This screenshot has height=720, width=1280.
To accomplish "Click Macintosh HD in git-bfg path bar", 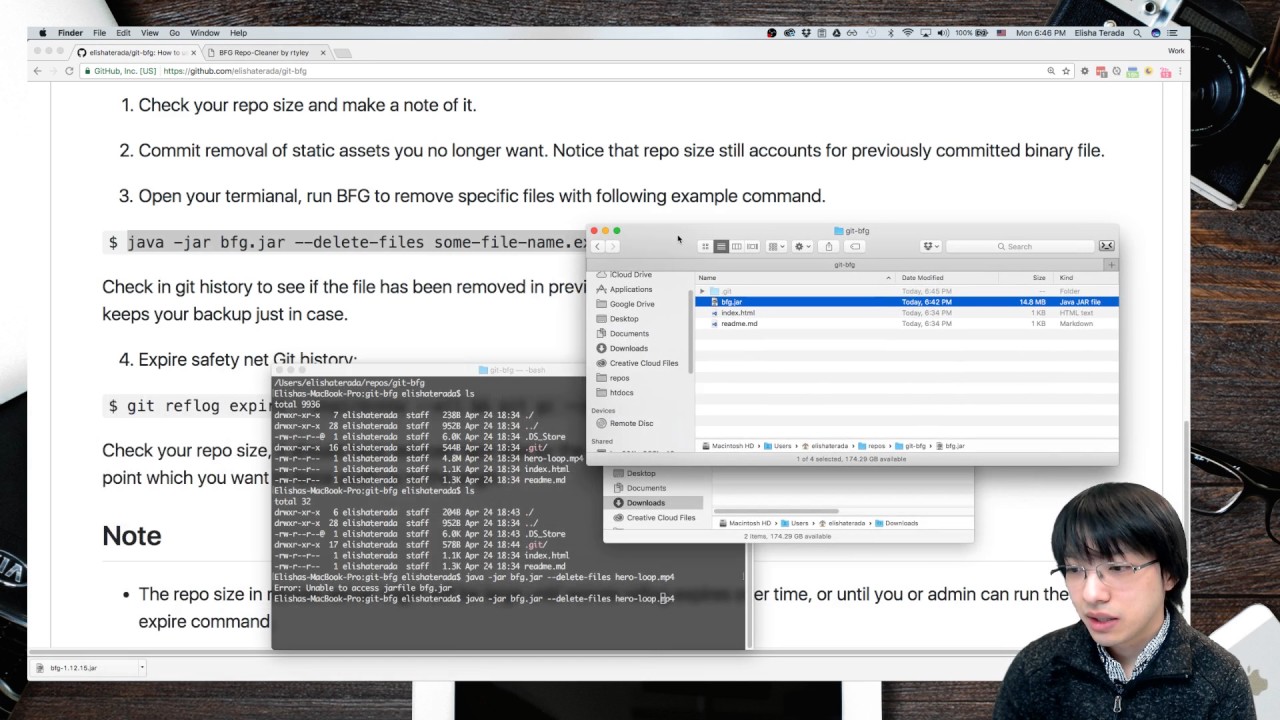I will pyautogui.click(x=728, y=446).
